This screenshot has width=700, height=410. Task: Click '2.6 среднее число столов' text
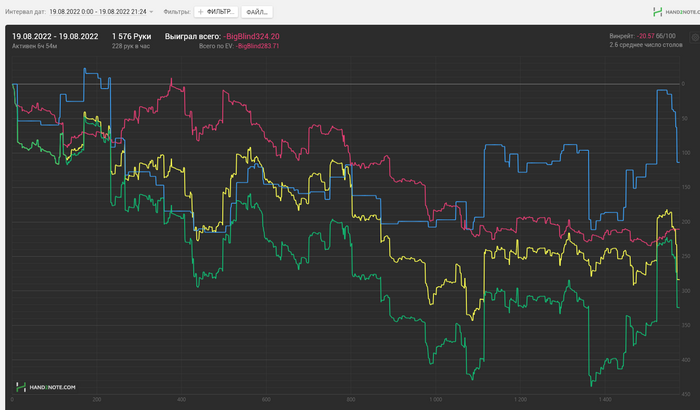click(646, 45)
